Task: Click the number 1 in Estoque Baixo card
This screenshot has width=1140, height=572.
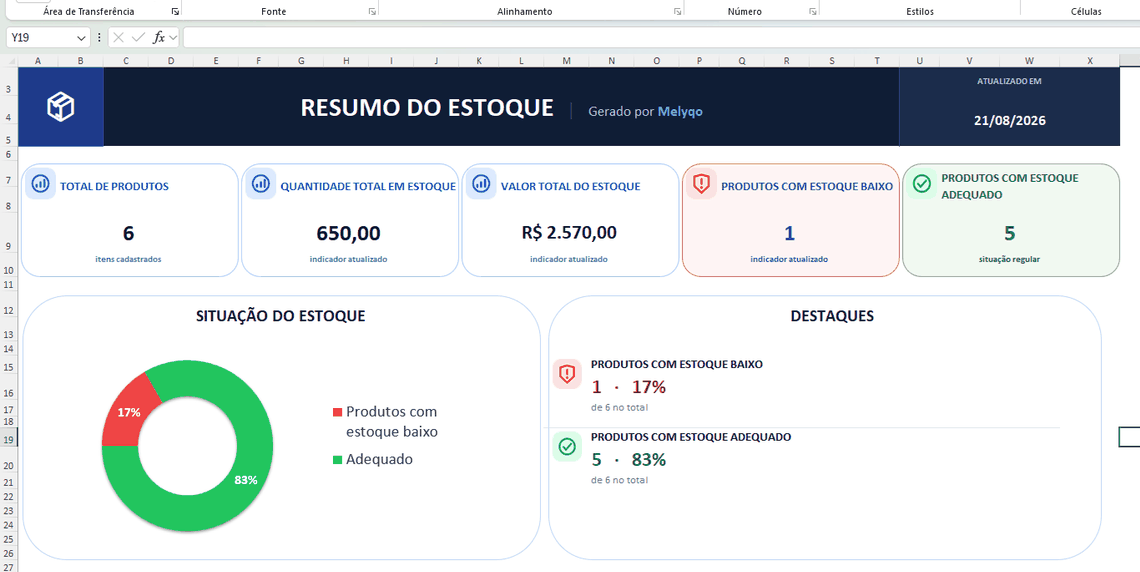Action: 790,233
